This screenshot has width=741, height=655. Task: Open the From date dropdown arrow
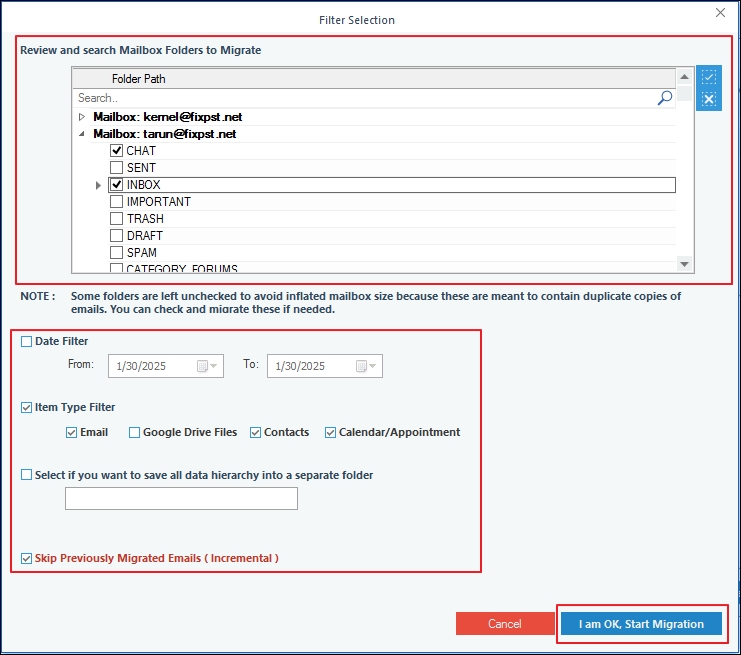pyautogui.click(x=214, y=366)
